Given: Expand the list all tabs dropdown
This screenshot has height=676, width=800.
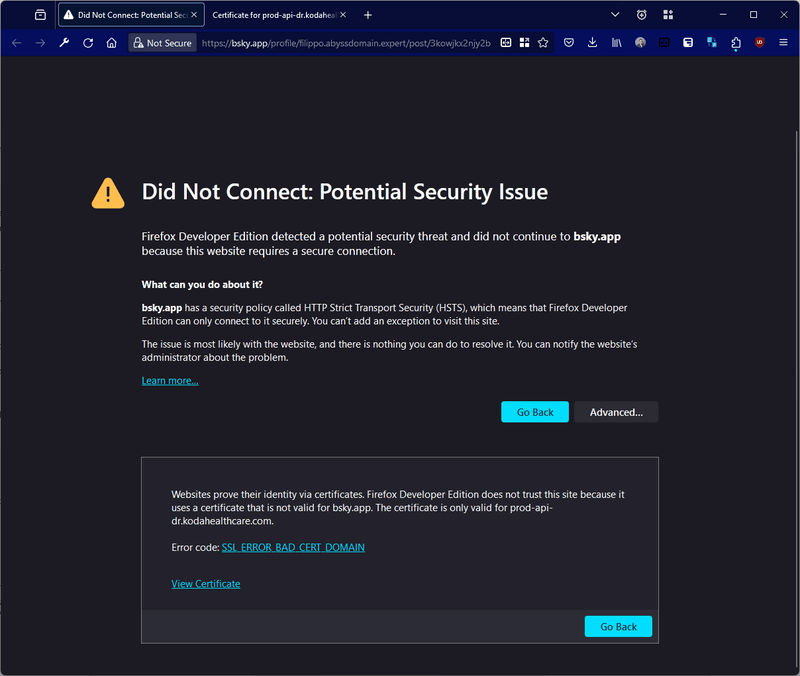Looking at the screenshot, I should coord(615,15).
